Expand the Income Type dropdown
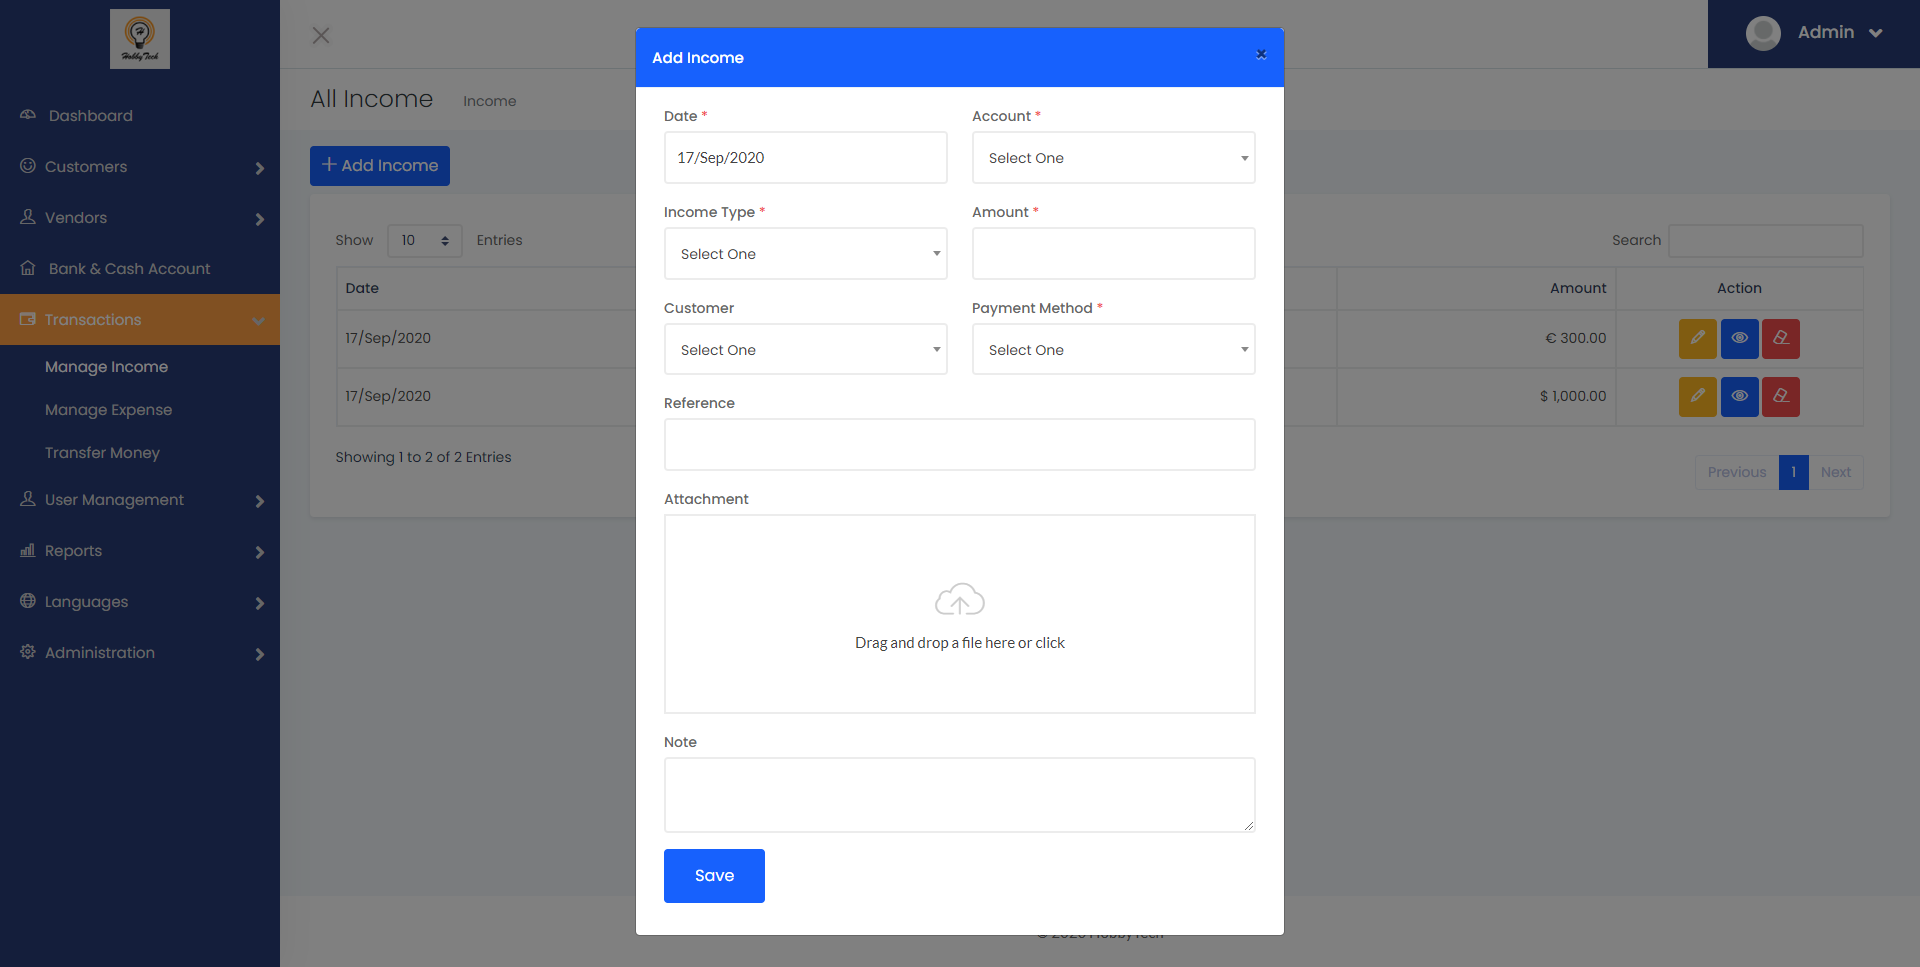Viewport: 1920px width, 967px height. [x=805, y=253]
